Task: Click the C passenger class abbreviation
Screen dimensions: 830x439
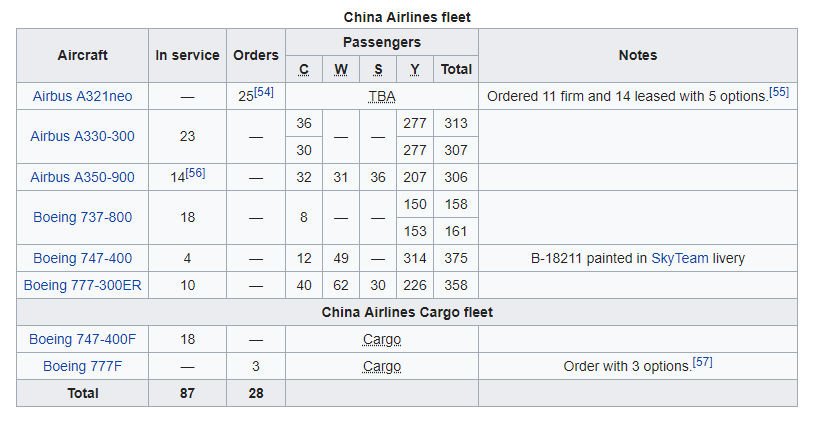Action: pos(304,69)
